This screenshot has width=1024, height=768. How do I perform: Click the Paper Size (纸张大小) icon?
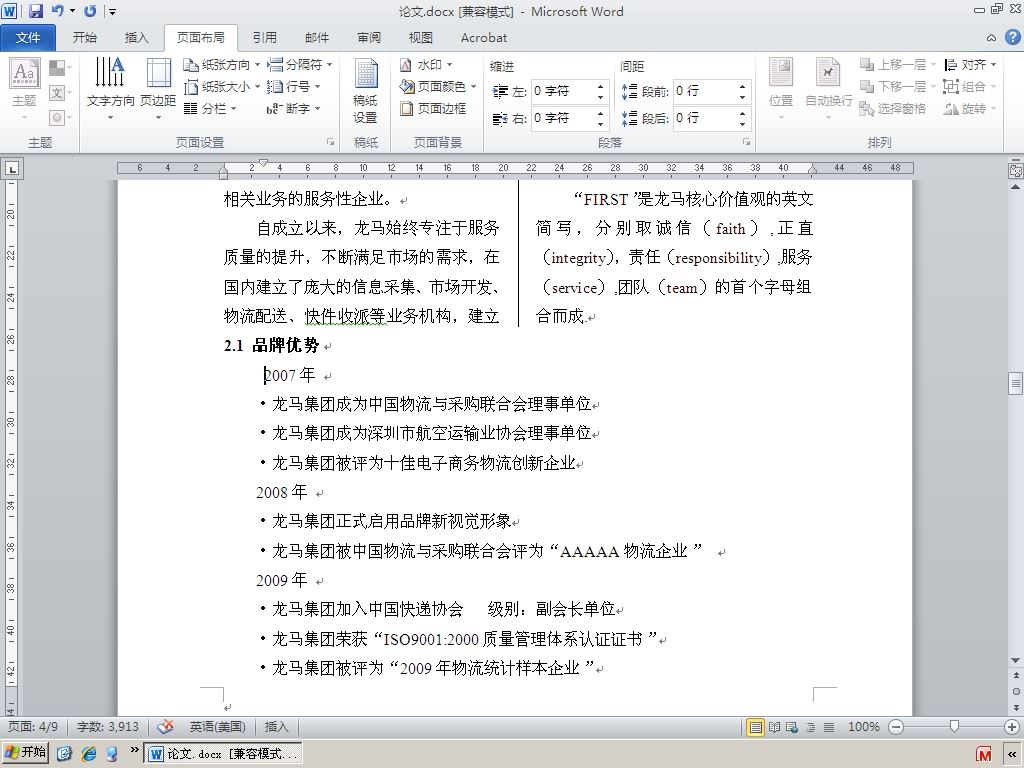(190, 86)
